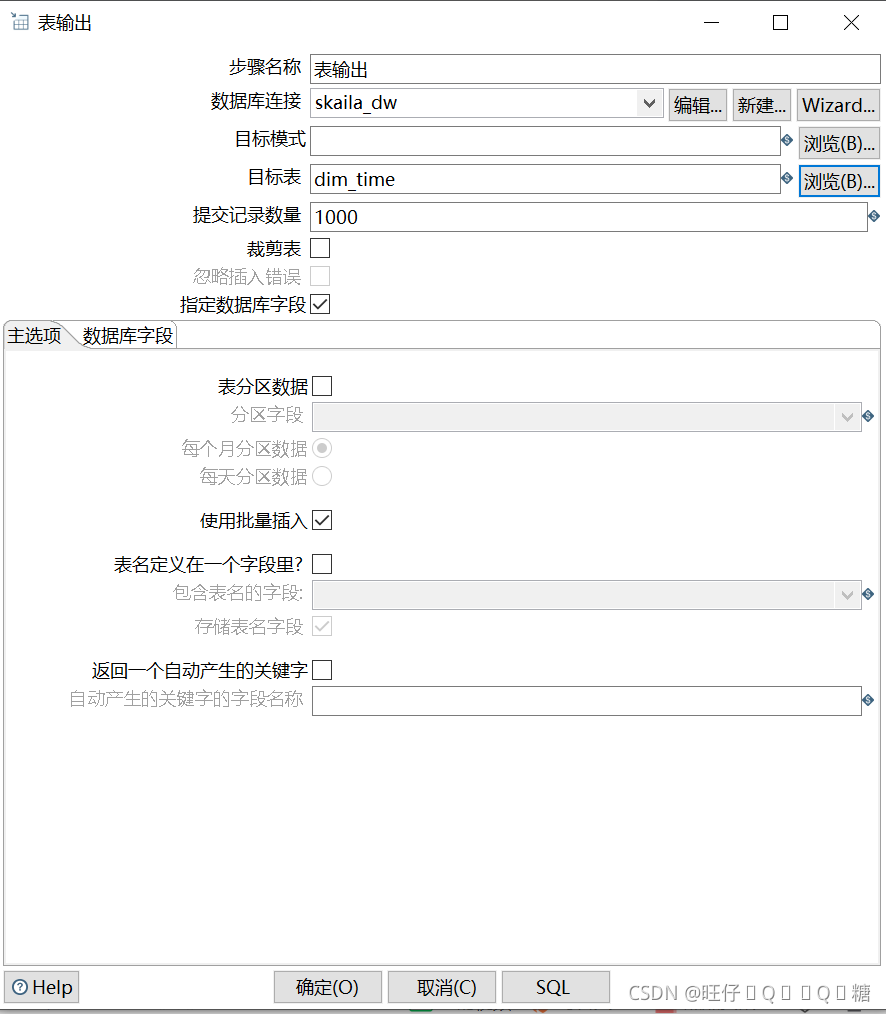Toggle the disabled 忽略插入错误 checkbox
The height and width of the screenshot is (1014, 886).
pyautogui.click(x=320, y=276)
